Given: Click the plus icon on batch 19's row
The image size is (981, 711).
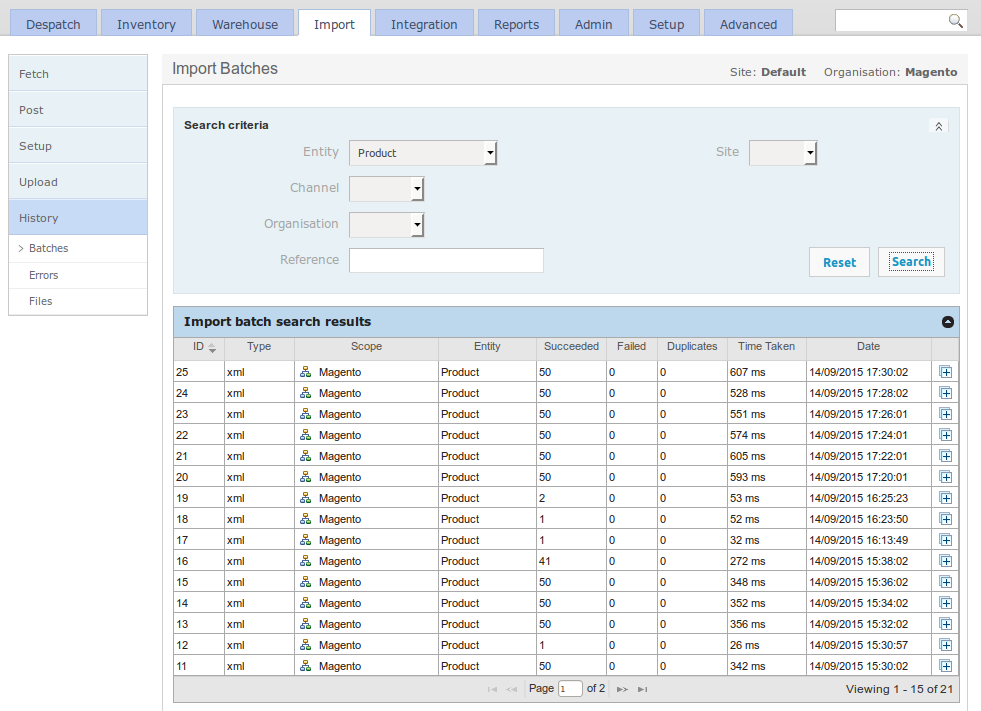Looking at the screenshot, I should [x=945, y=498].
